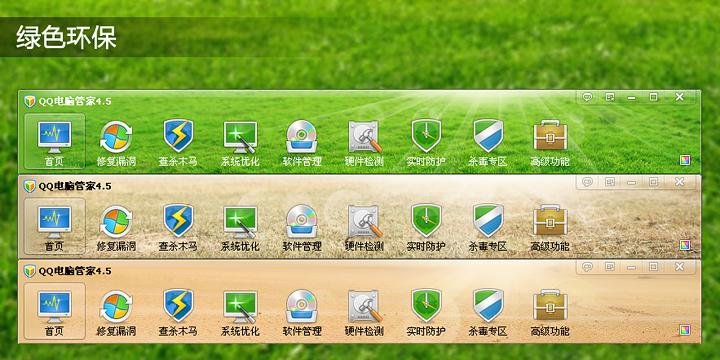Viewport: 720px width, 360px height.
Task: Go to 首页 in the sand window
Action: point(54,311)
